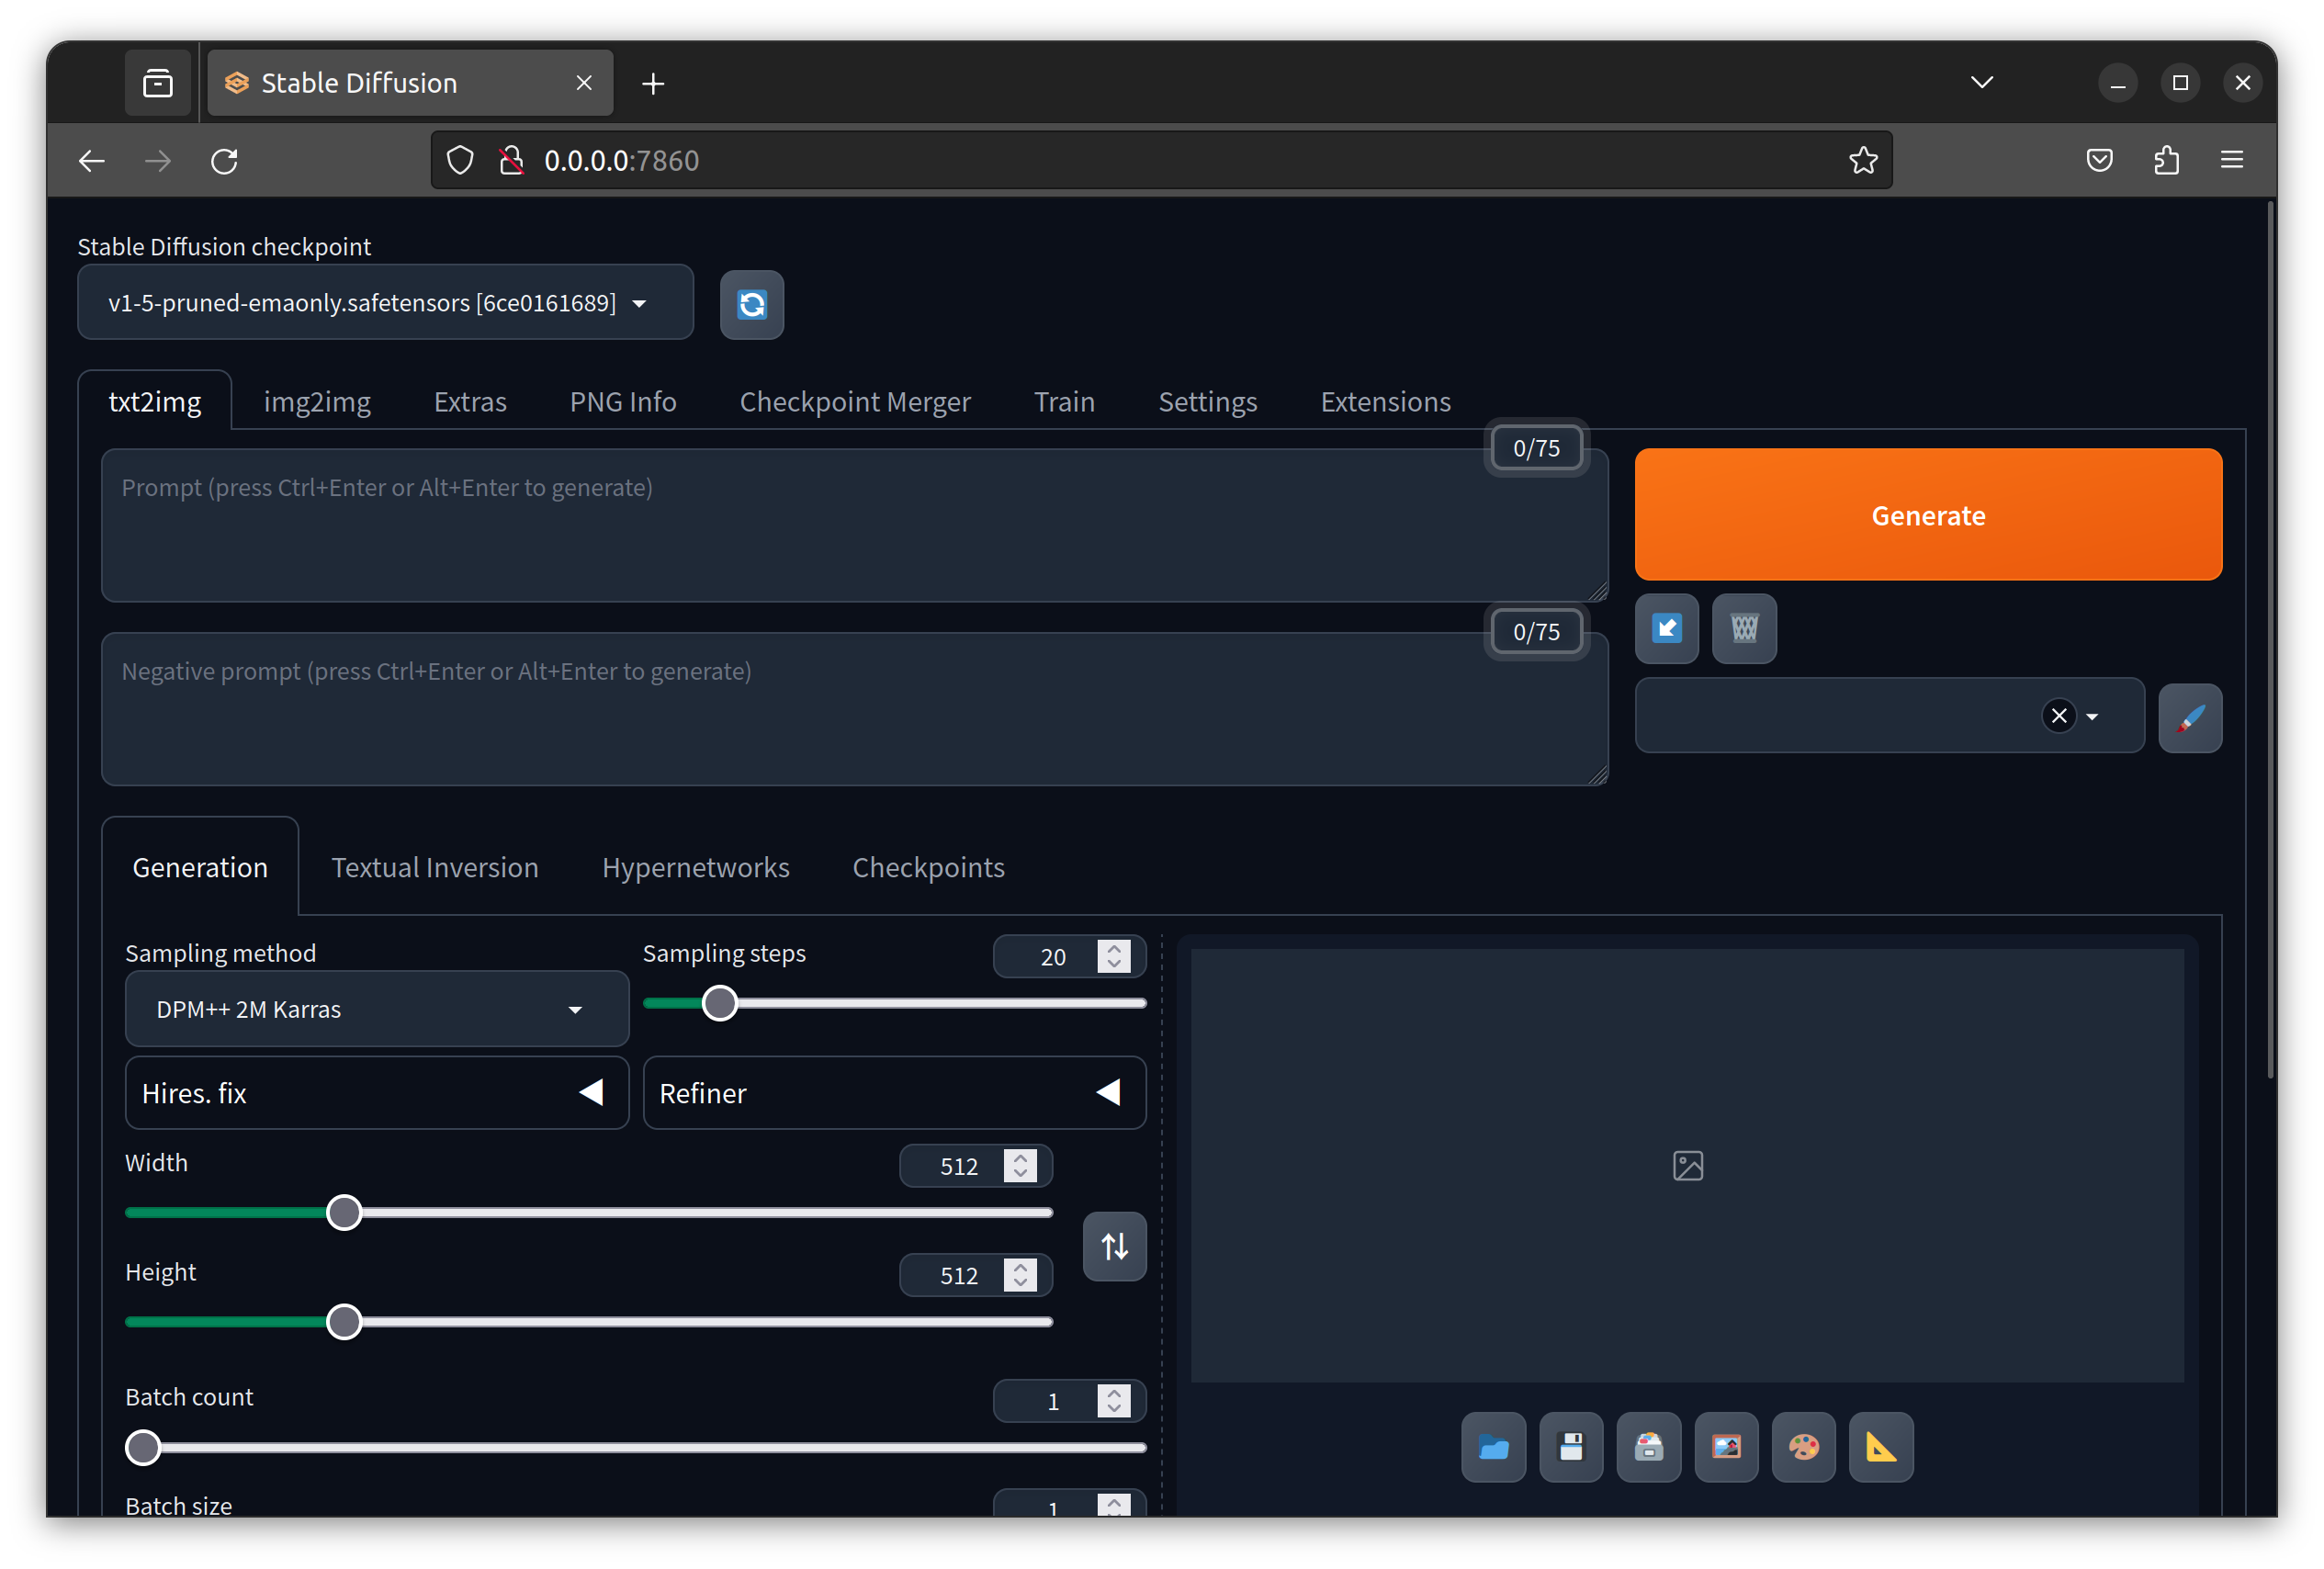Expand the Hires. fix section

376,1092
